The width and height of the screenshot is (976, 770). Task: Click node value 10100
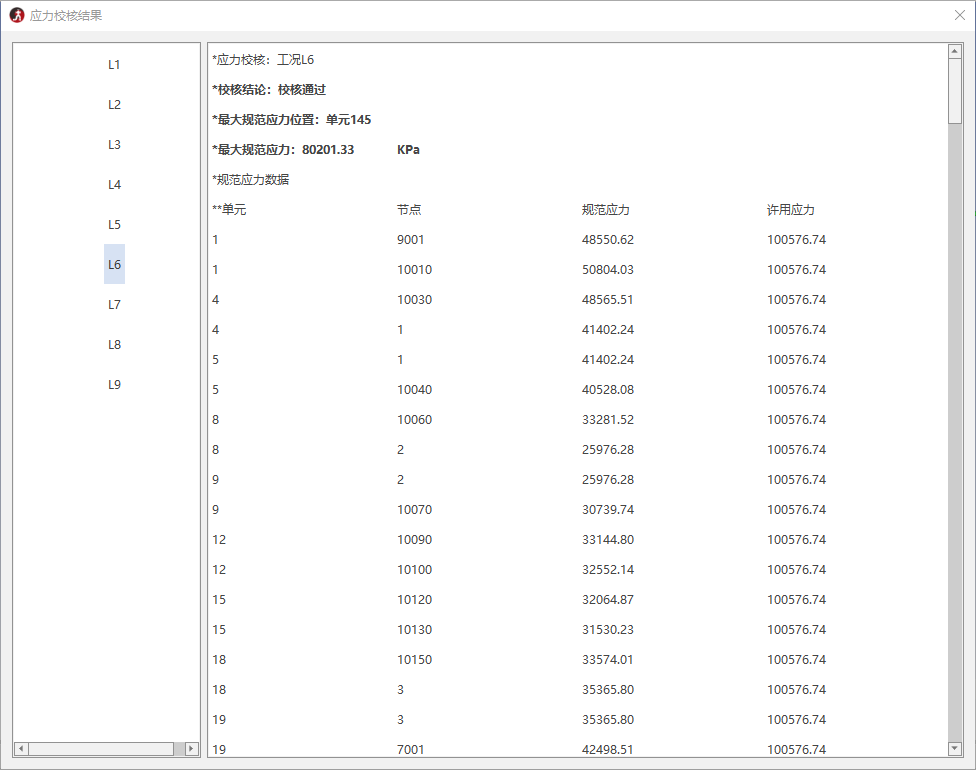pyautogui.click(x=415, y=570)
